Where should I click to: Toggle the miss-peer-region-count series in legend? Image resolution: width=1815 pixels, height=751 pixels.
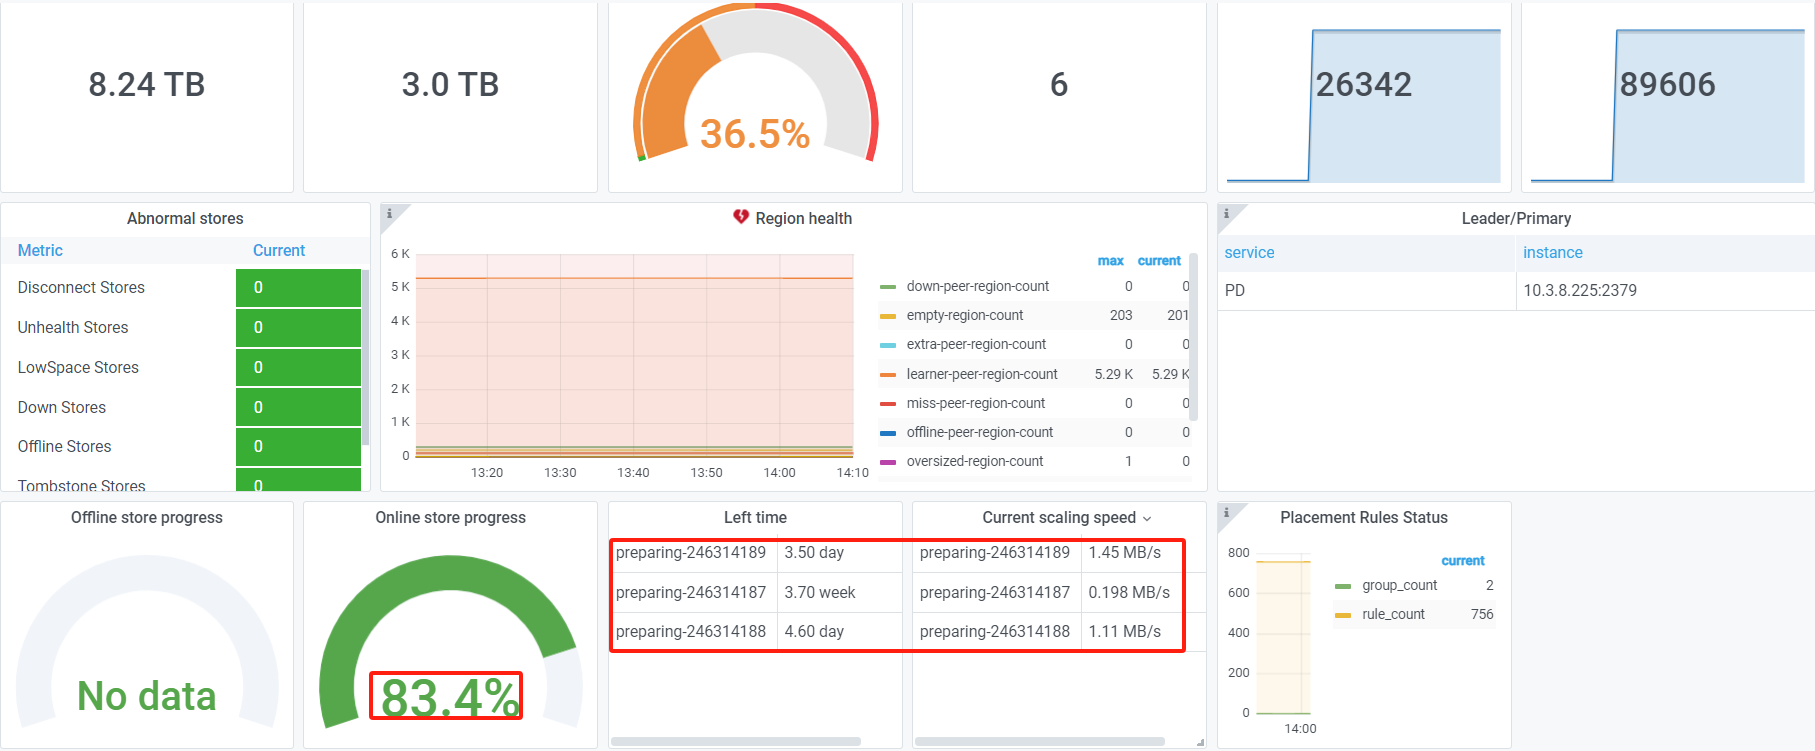coord(975,403)
